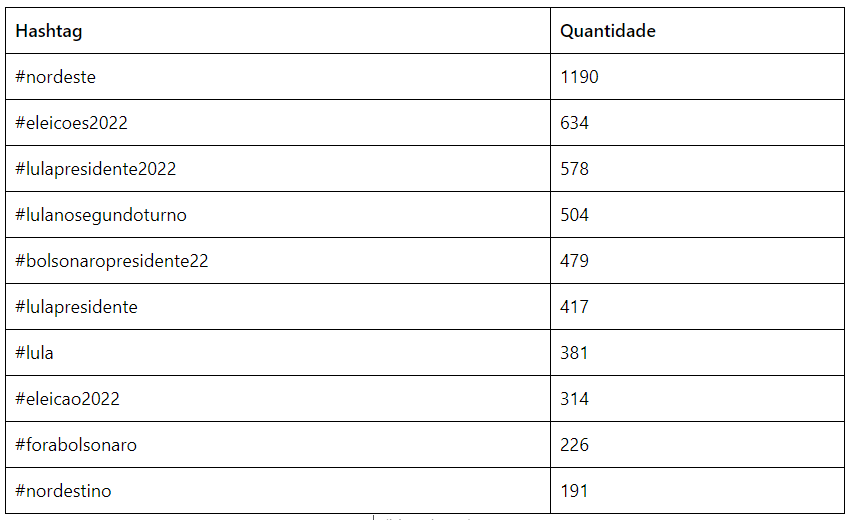Screen dimensions: 848x520
Task: Click the 634 quantity value
Action: click(575, 123)
